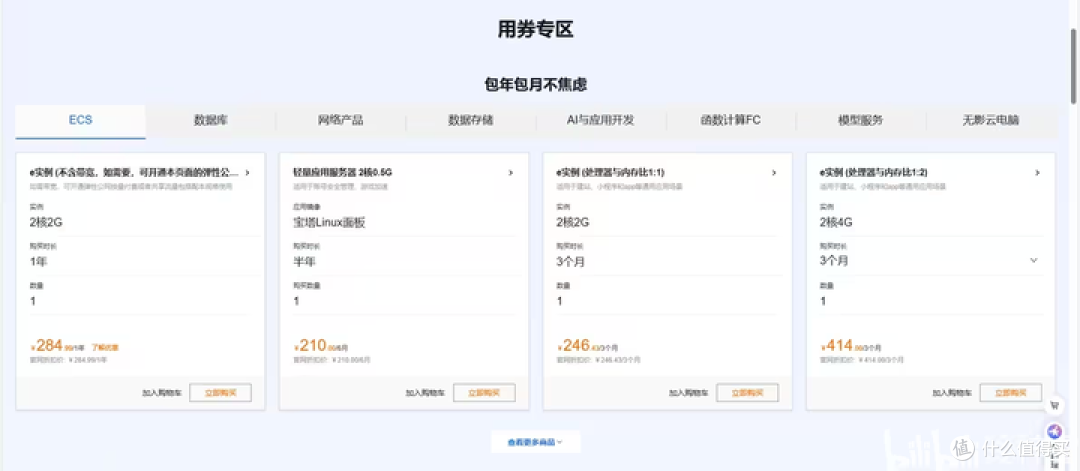Switch to the 网络产品 tab
The image size is (1080, 471).
click(340, 121)
